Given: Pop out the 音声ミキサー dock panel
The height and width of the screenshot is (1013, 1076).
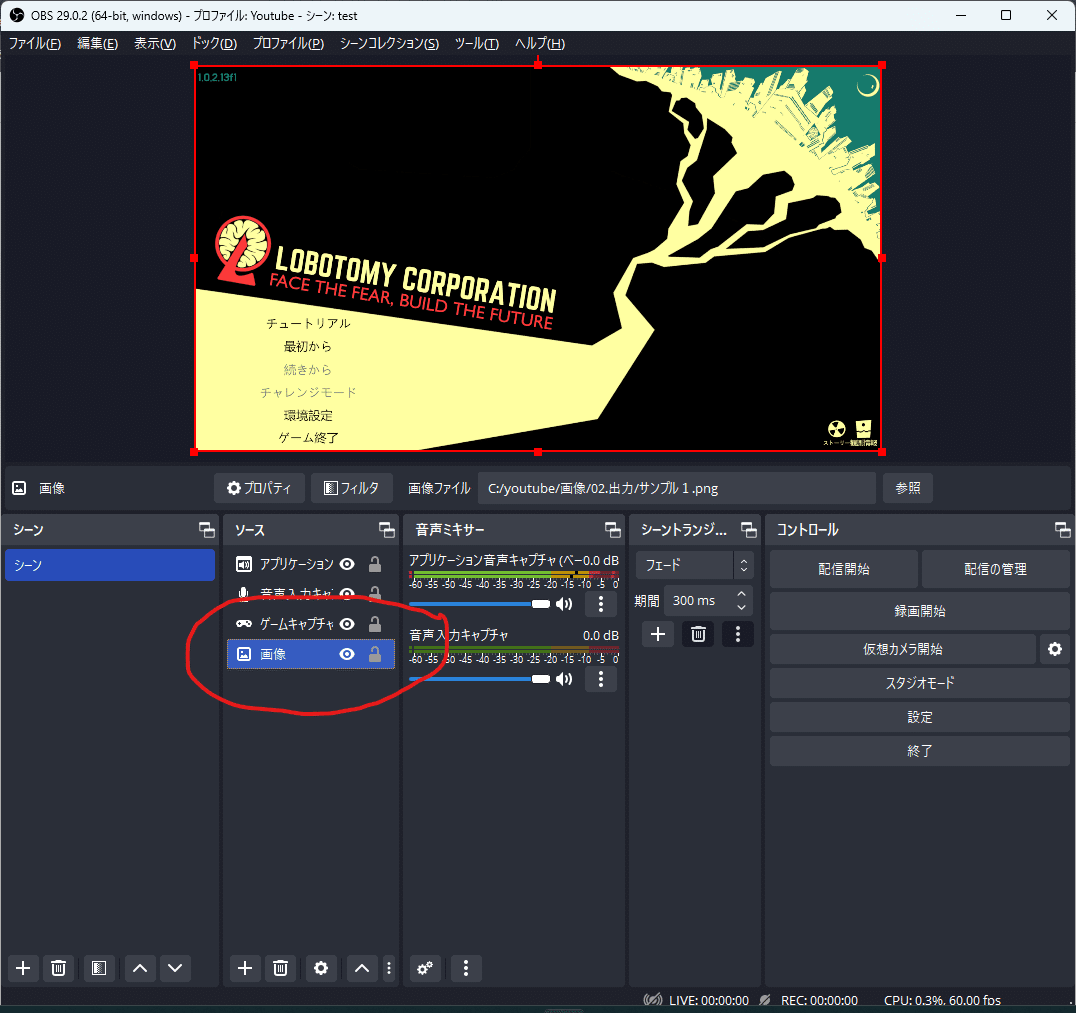Looking at the screenshot, I should pyautogui.click(x=612, y=530).
